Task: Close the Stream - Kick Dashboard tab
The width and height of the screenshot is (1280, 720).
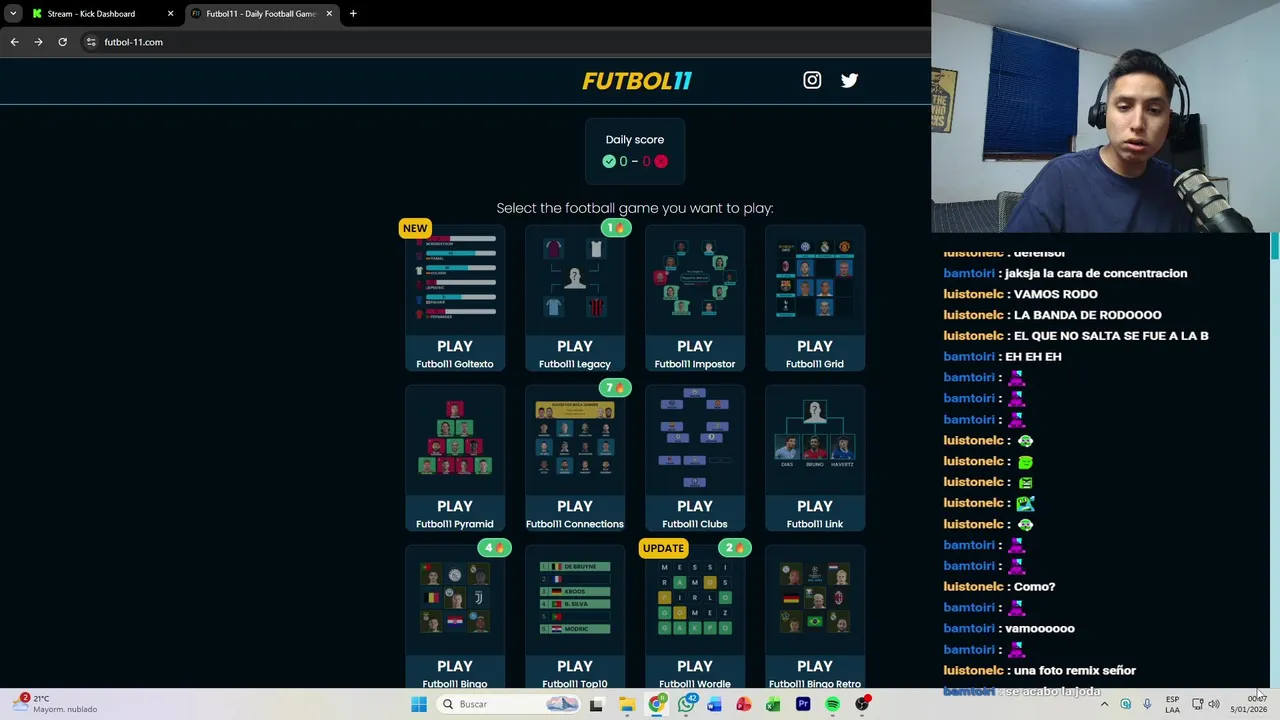Action: click(170, 14)
